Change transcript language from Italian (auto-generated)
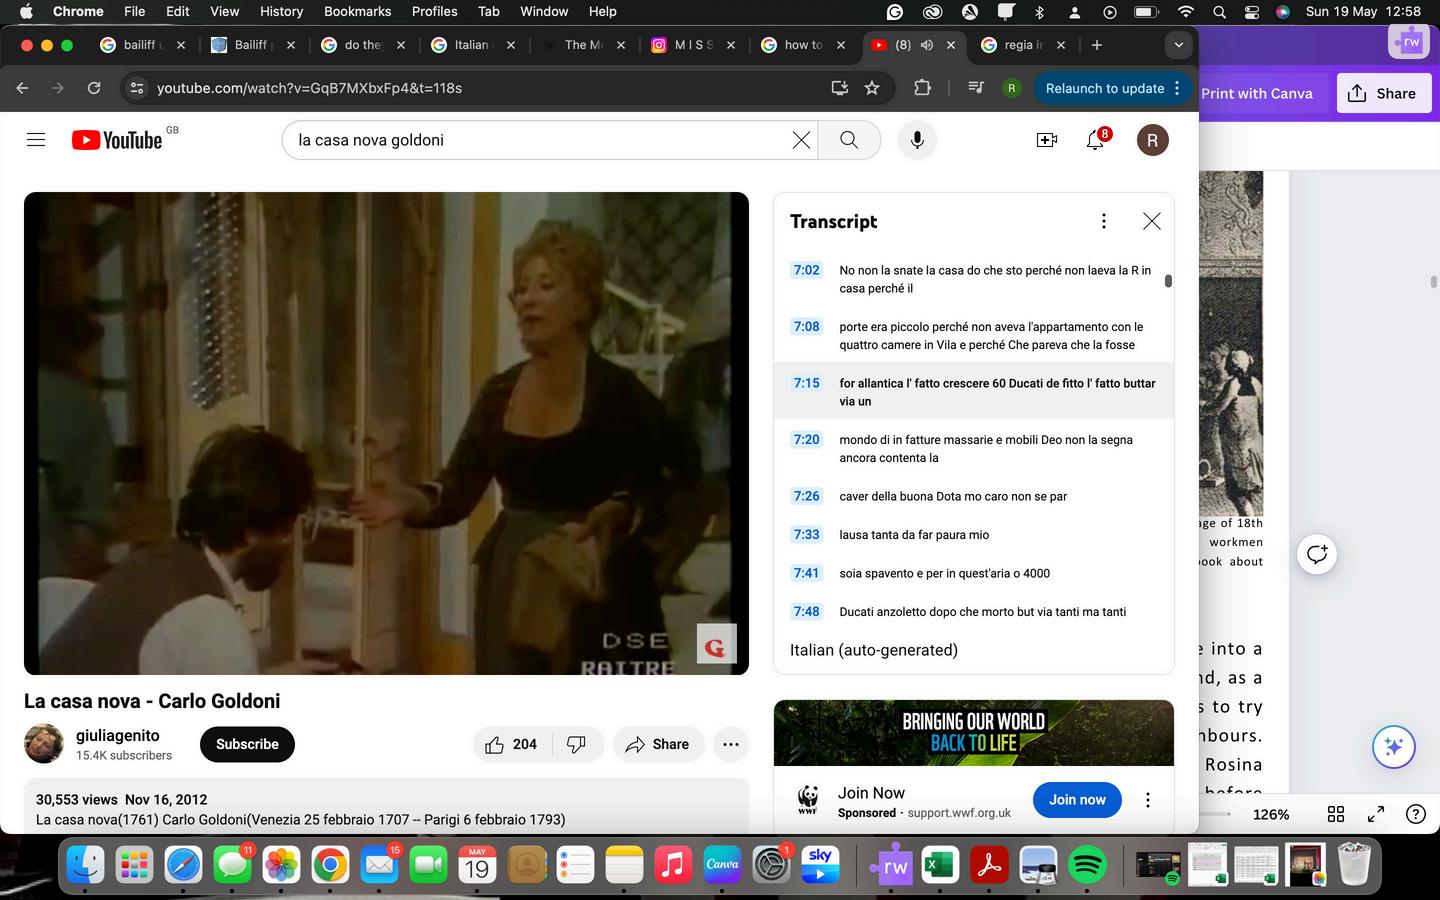The height and width of the screenshot is (900, 1440). 874,650
